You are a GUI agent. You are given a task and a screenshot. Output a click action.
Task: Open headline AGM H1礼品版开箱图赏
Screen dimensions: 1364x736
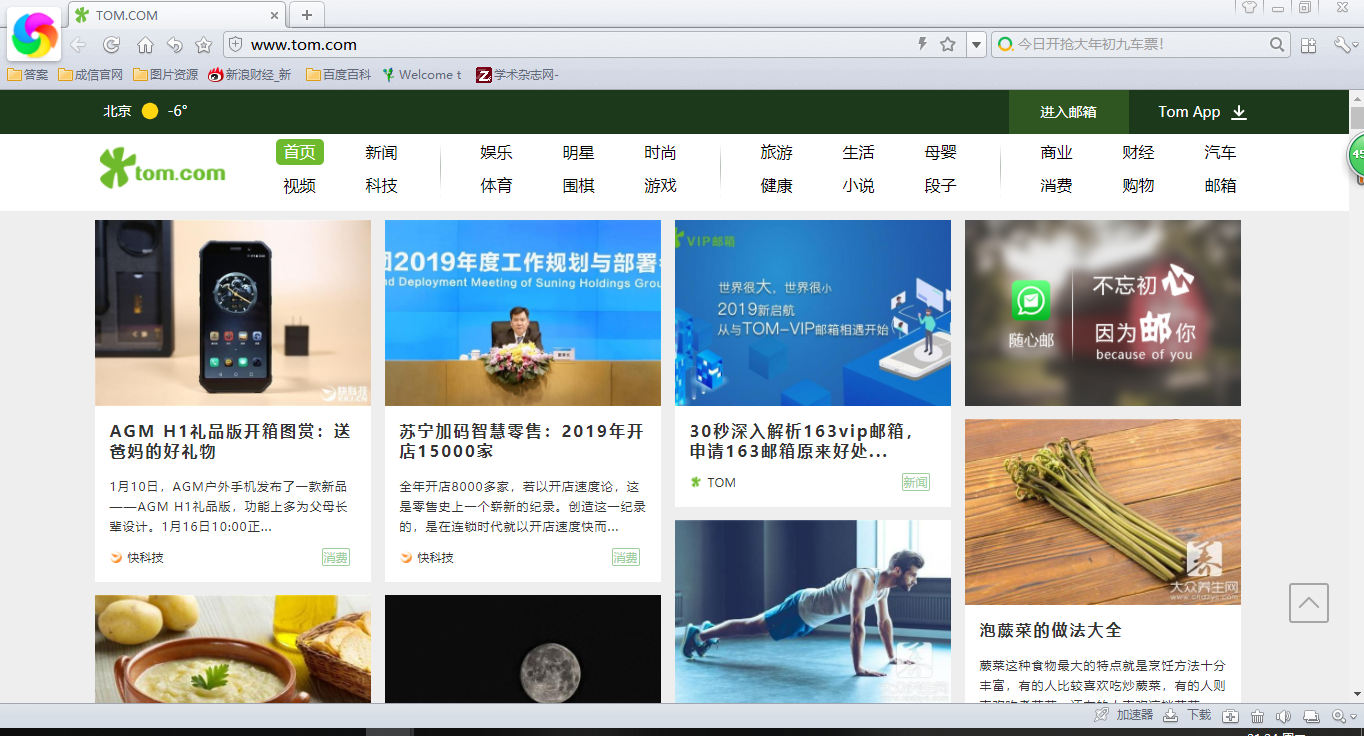tap(230, 441)
